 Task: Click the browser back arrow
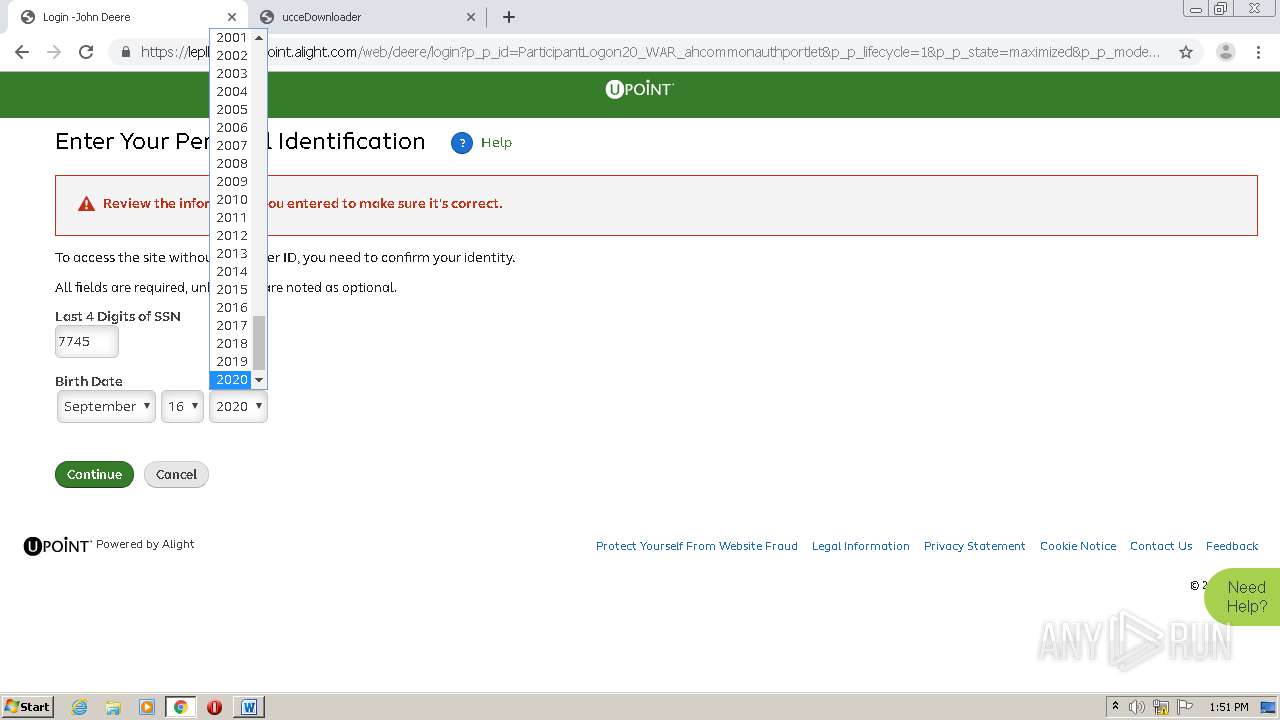coord(22,52)
